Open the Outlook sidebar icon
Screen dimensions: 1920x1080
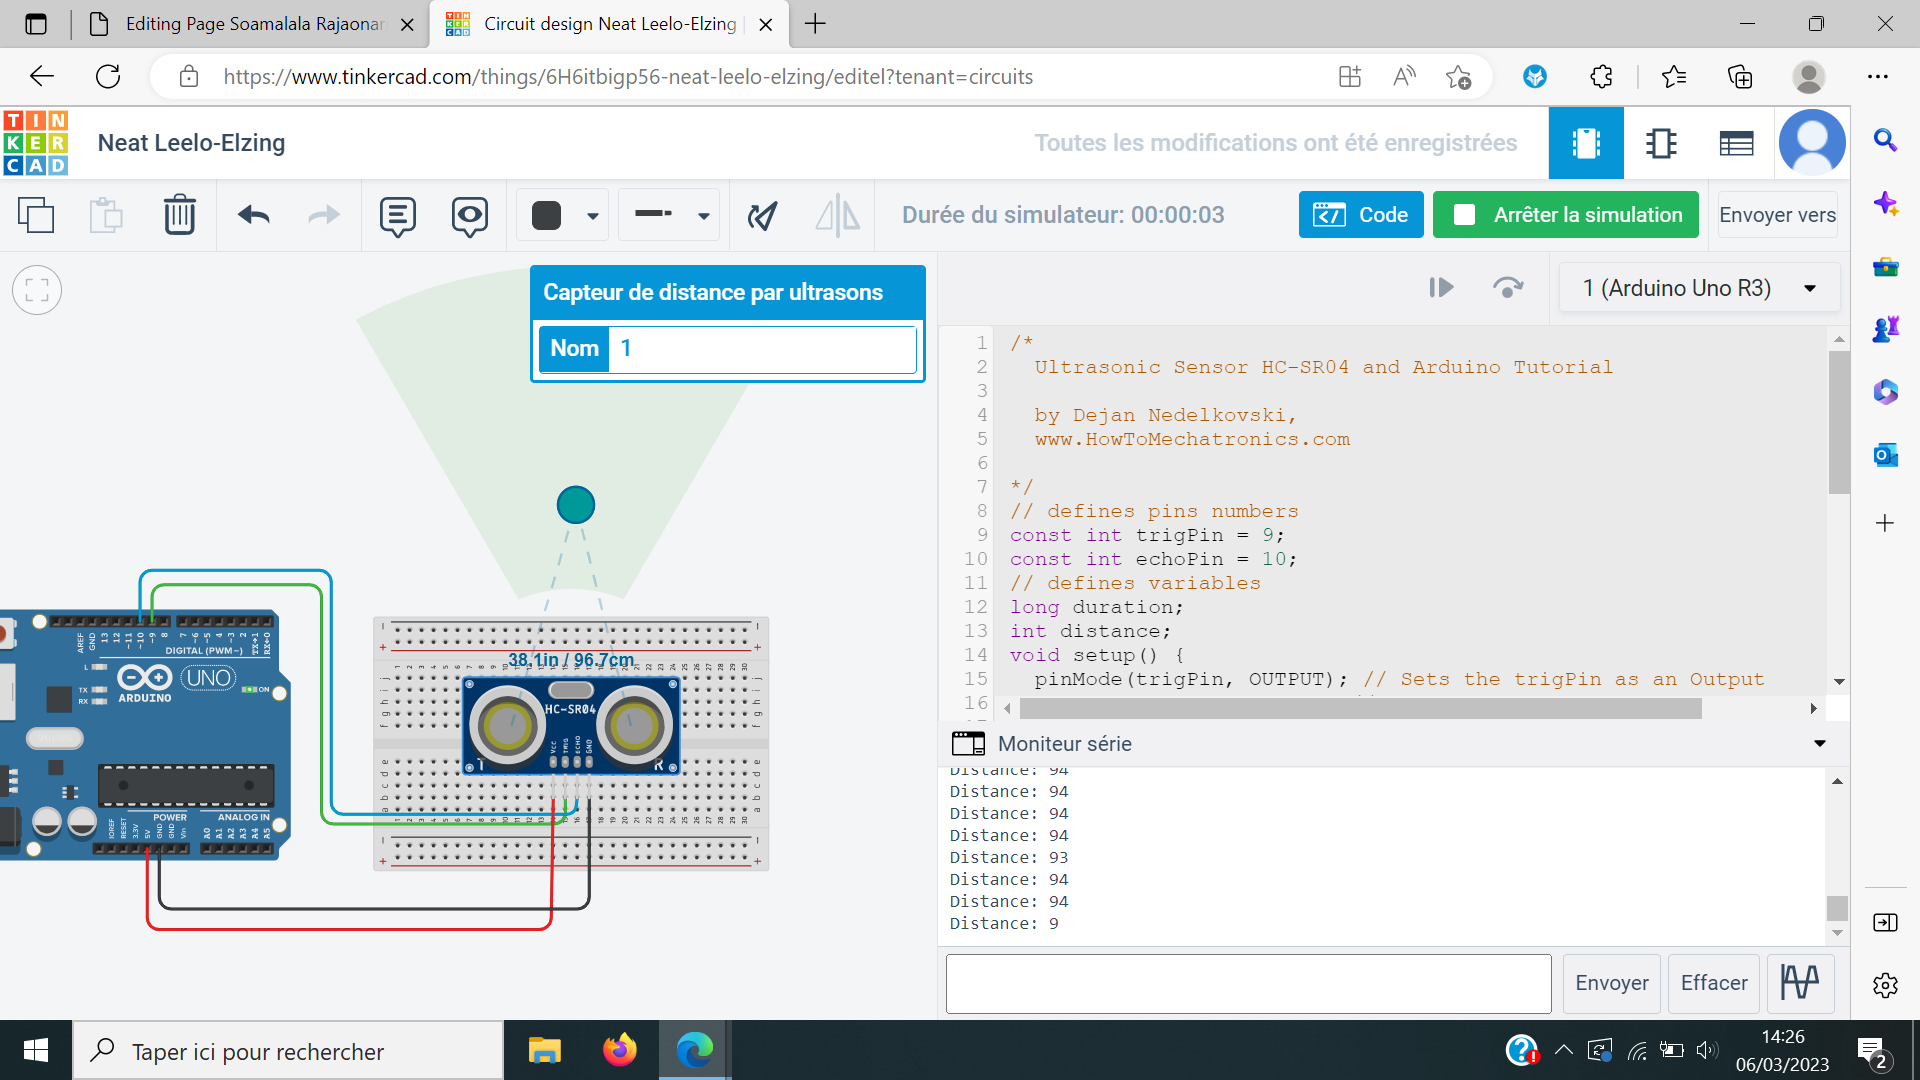(x=1885, y=455)
